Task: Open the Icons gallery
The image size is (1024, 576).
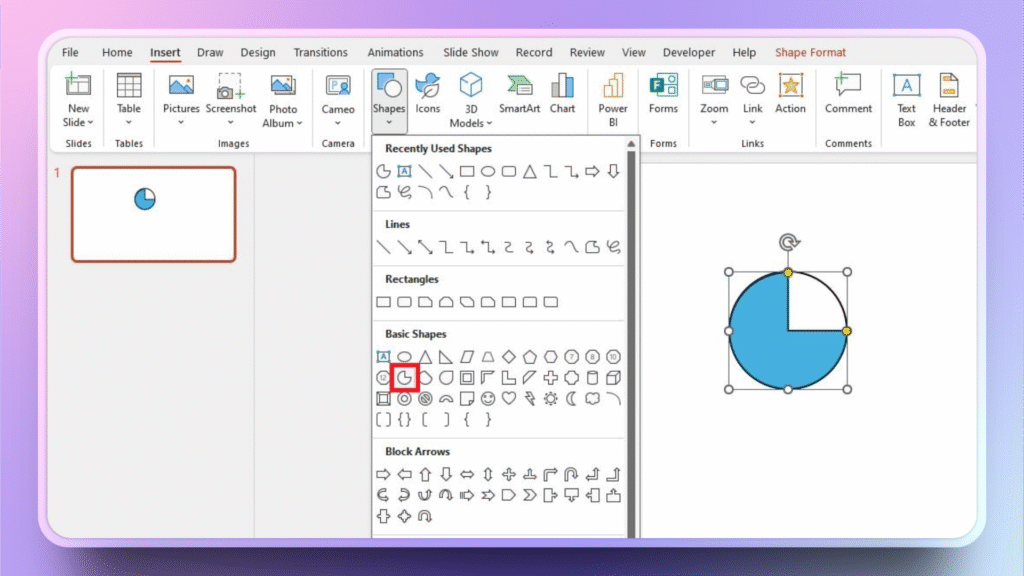Action: [428, 95]
